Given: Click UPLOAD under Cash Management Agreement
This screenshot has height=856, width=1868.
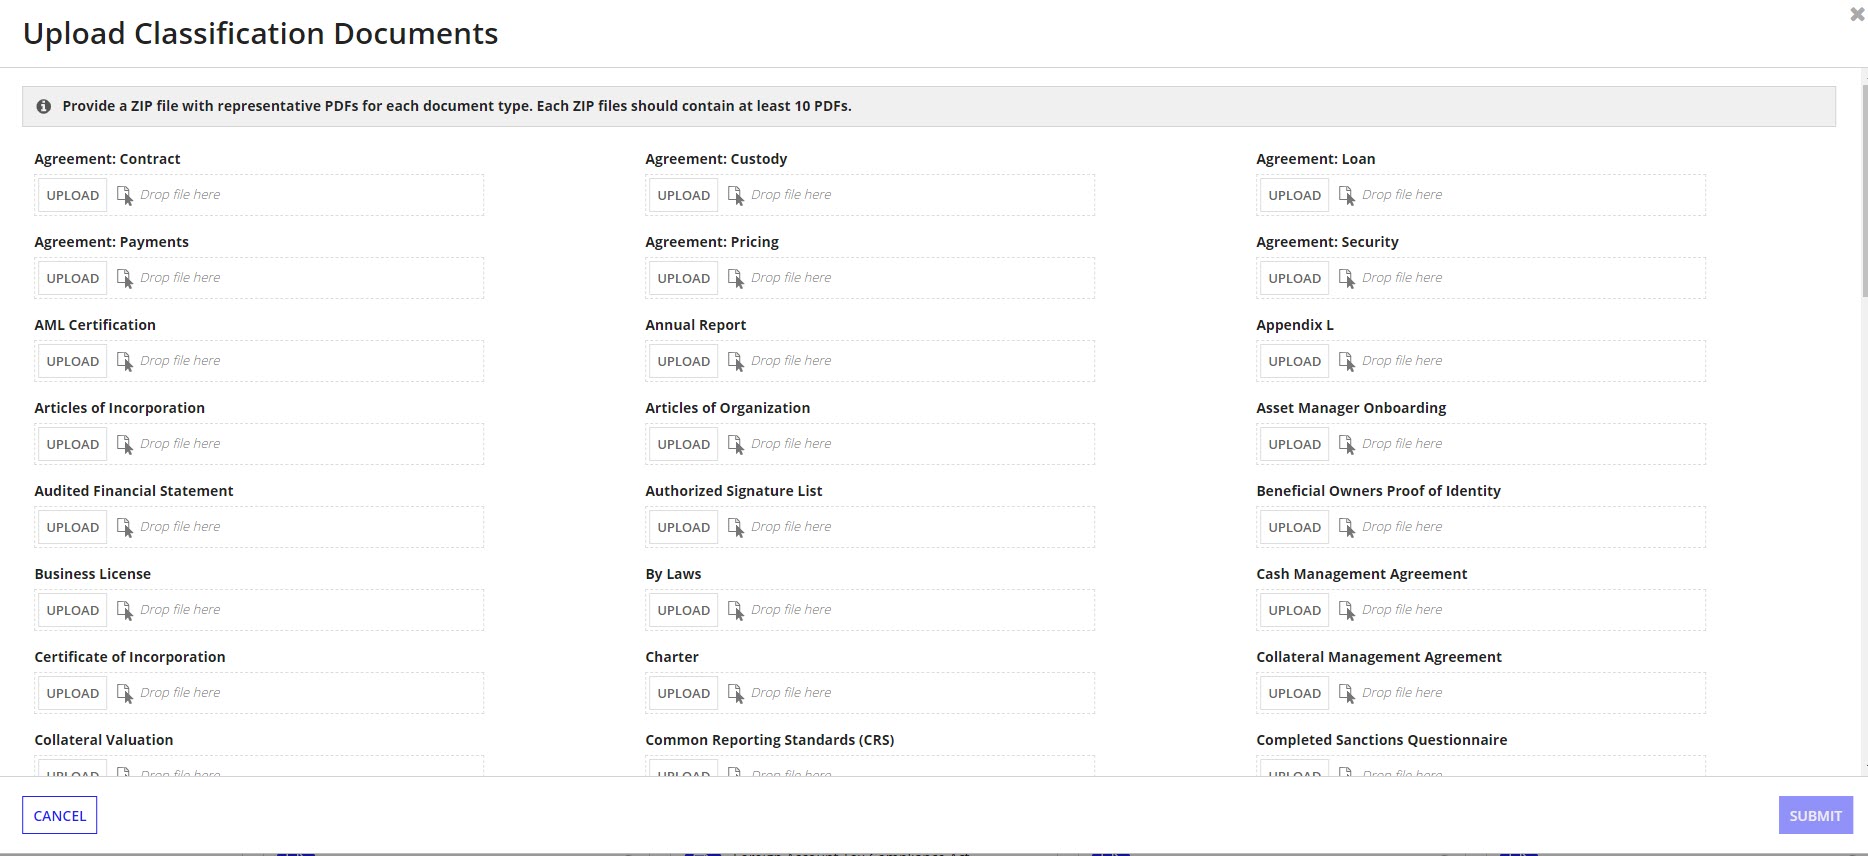Looking at the screenshot, I should point(1295,610).
